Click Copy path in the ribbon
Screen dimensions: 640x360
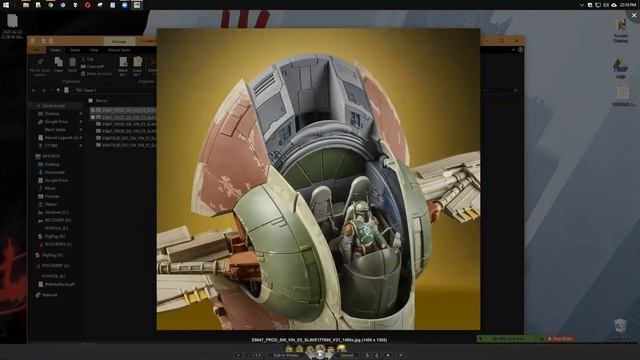[93, 66]
